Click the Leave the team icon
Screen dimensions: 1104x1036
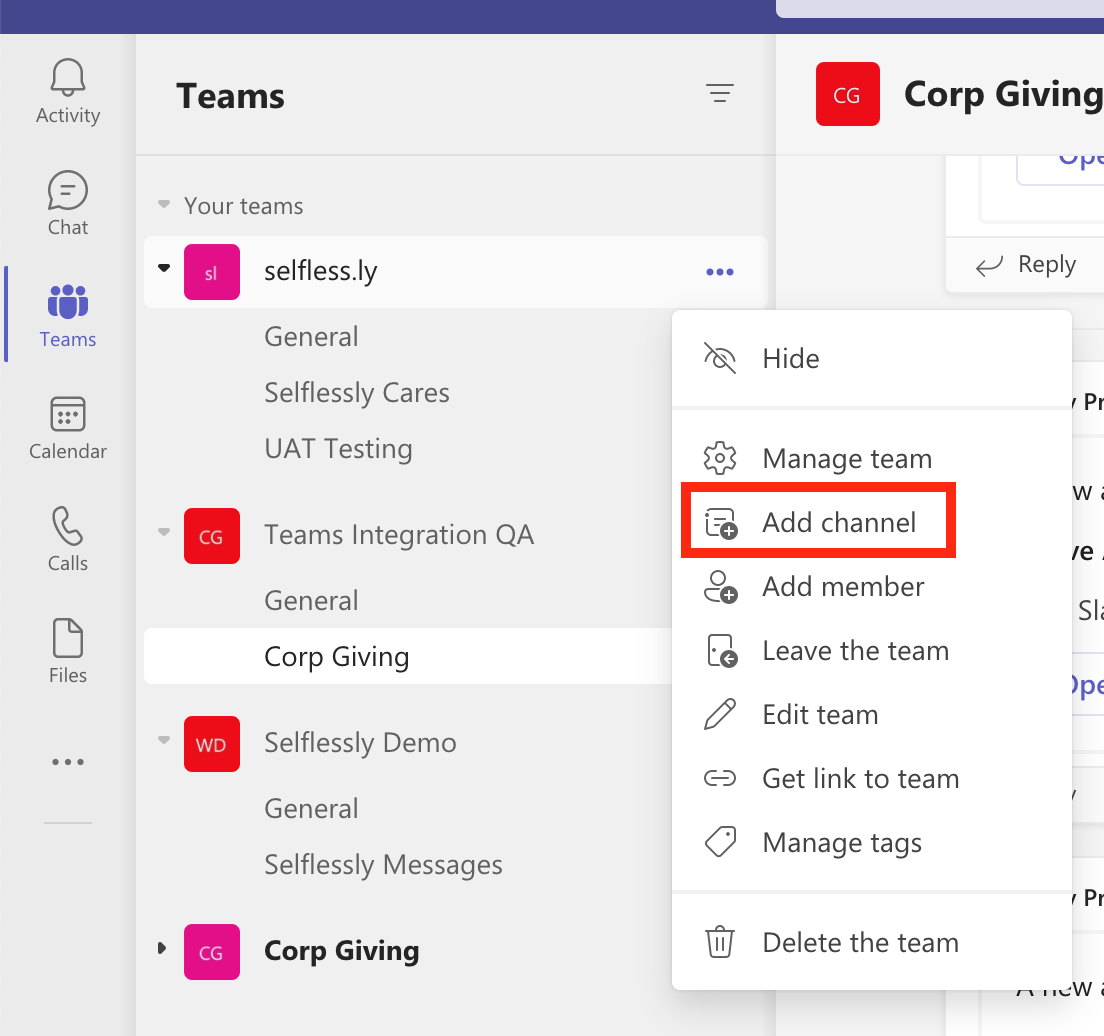pyautogui.click(x=721, y=651)
